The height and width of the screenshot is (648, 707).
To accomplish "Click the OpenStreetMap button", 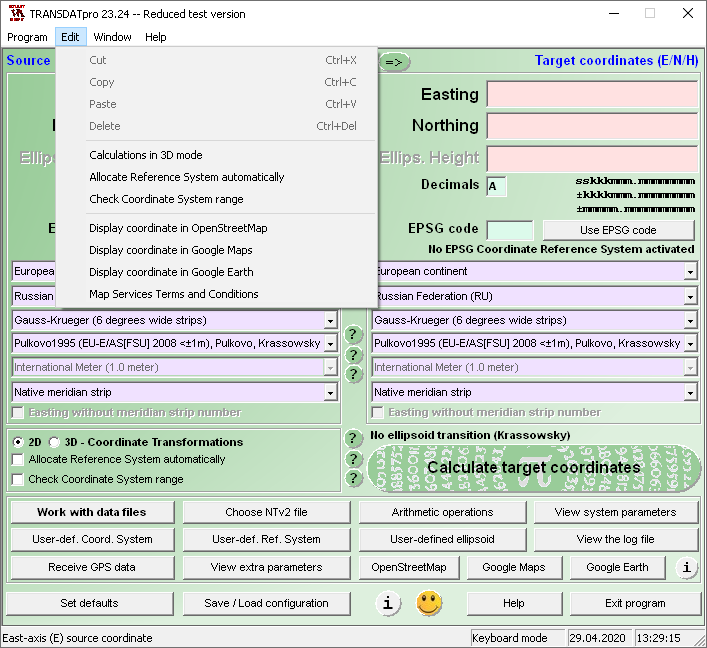I will click(x=409, y=567).
